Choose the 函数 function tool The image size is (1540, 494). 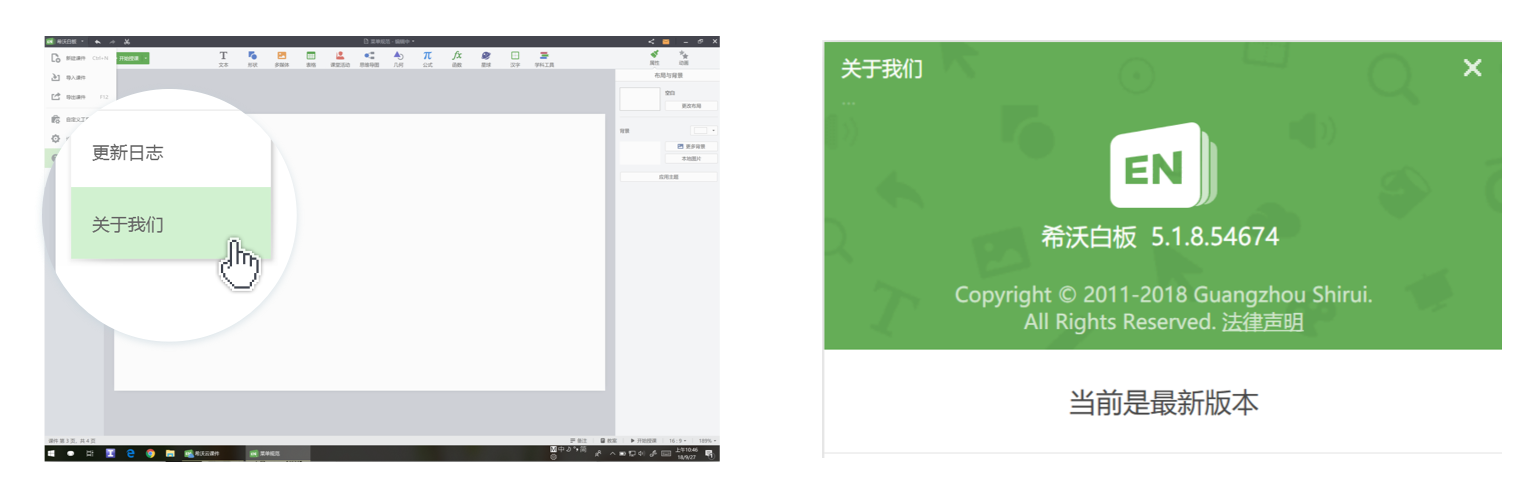pos(457,58)
